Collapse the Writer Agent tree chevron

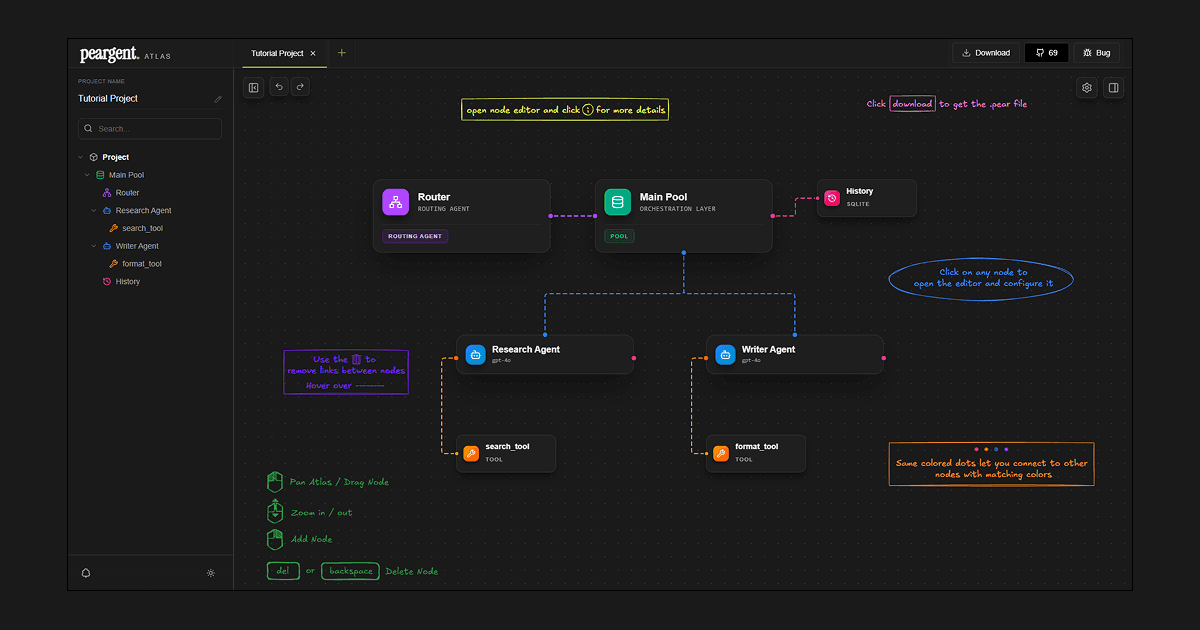[94, 246]
